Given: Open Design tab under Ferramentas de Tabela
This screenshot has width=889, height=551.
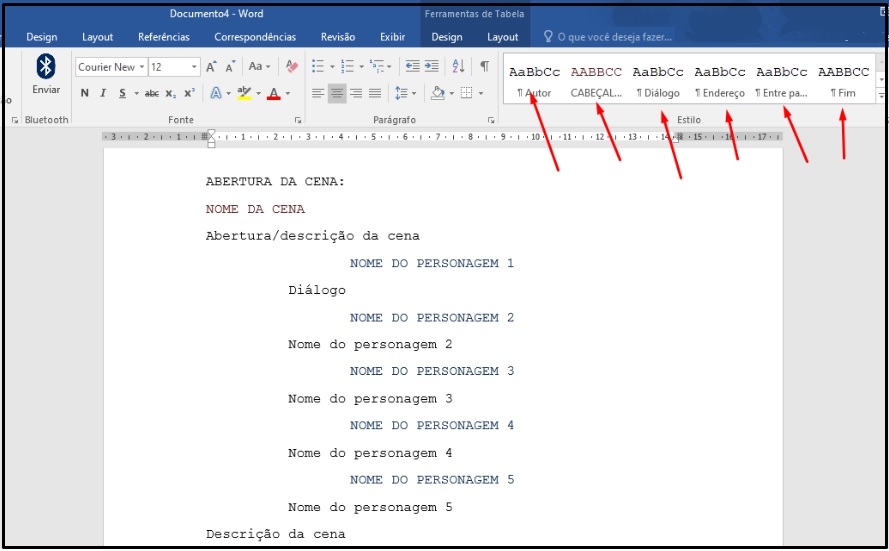Looking at the screenshot, I should (x=447, y=37).
